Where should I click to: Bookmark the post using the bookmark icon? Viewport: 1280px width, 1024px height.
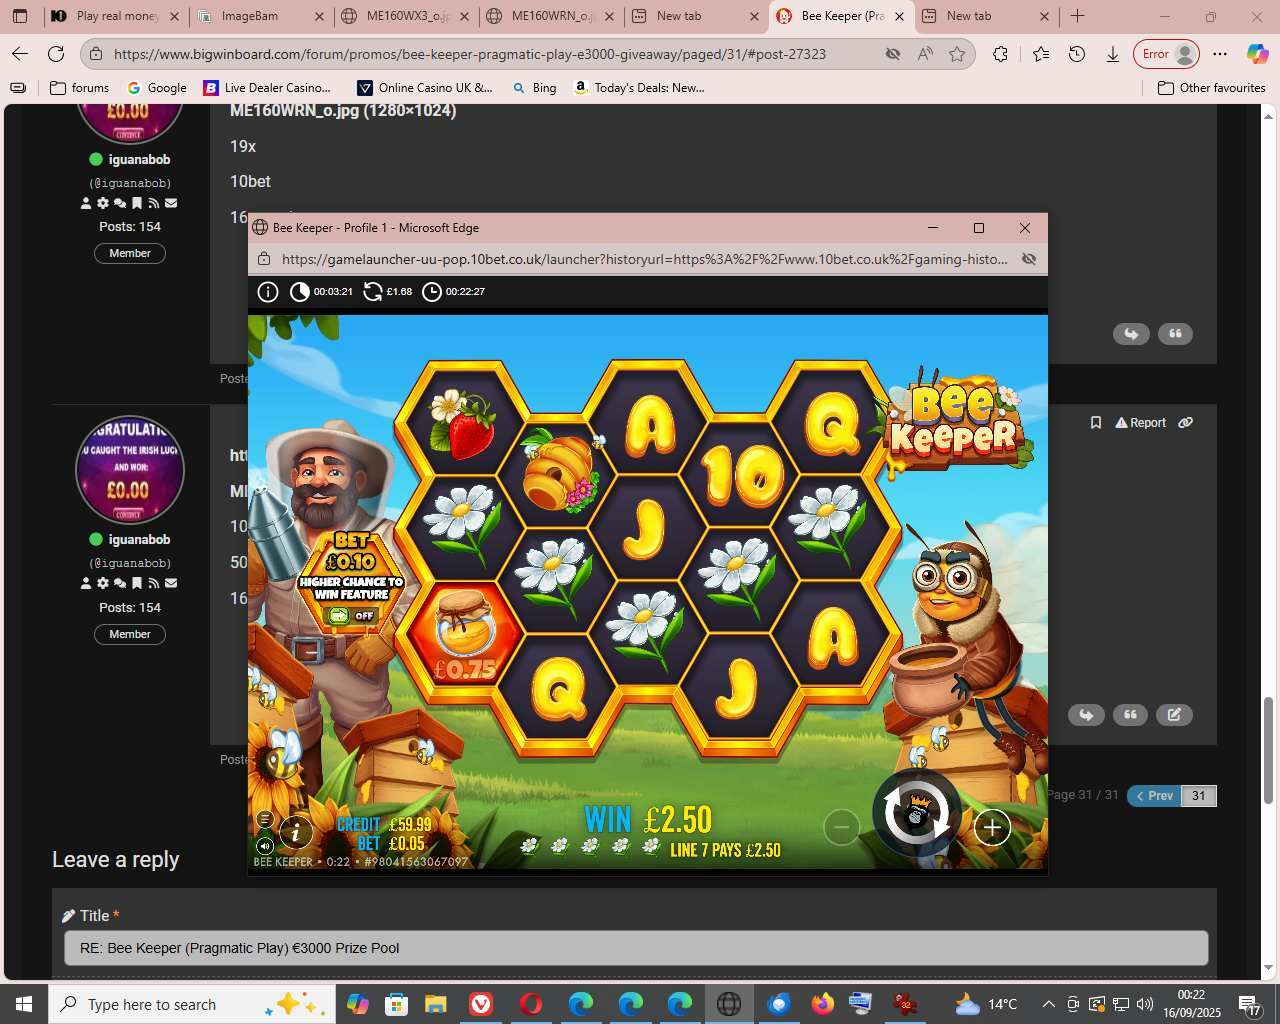1095,423
